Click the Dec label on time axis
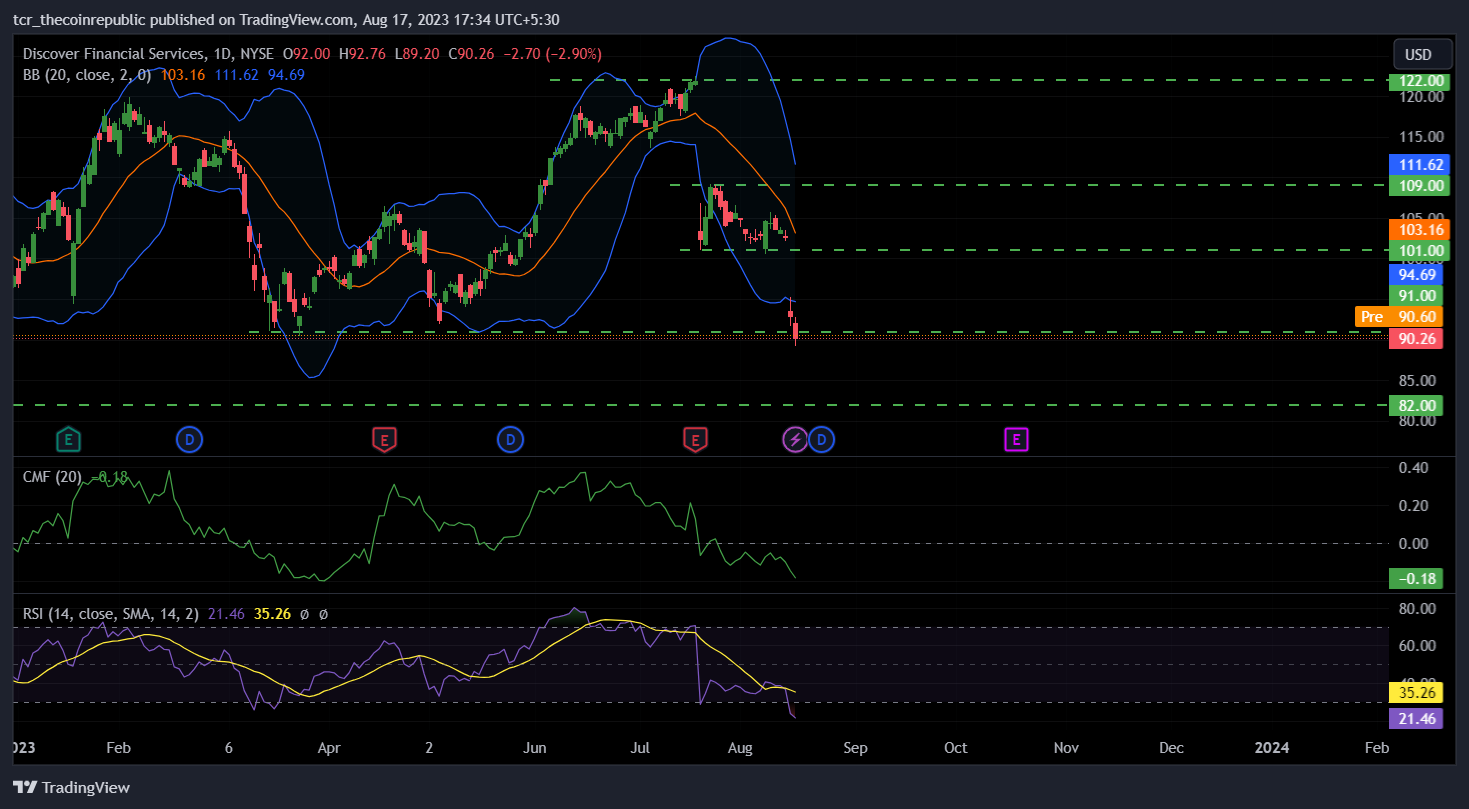 [x=1171, y=747]
